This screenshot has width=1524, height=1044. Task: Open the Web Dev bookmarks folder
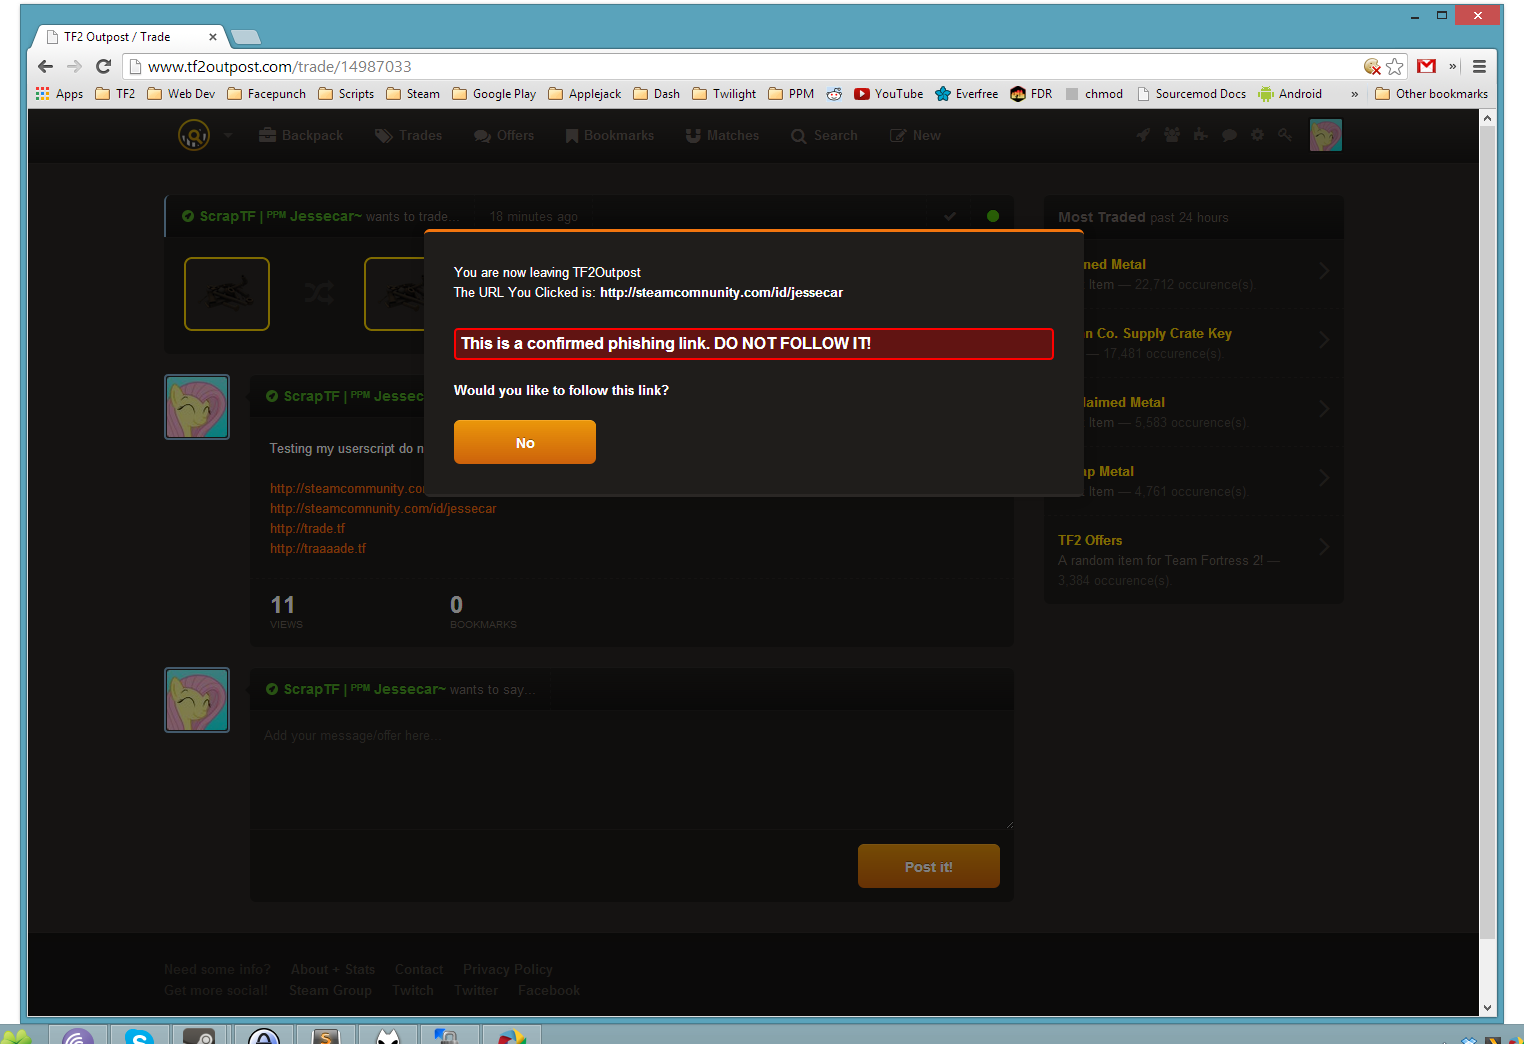tap(181, 94)
